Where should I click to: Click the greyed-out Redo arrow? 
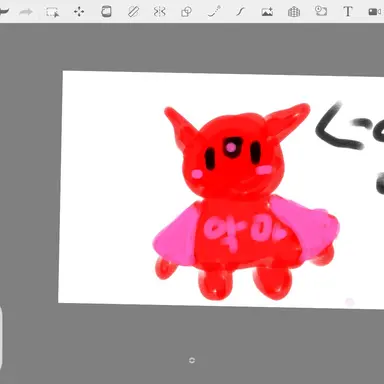click(26, 12)
